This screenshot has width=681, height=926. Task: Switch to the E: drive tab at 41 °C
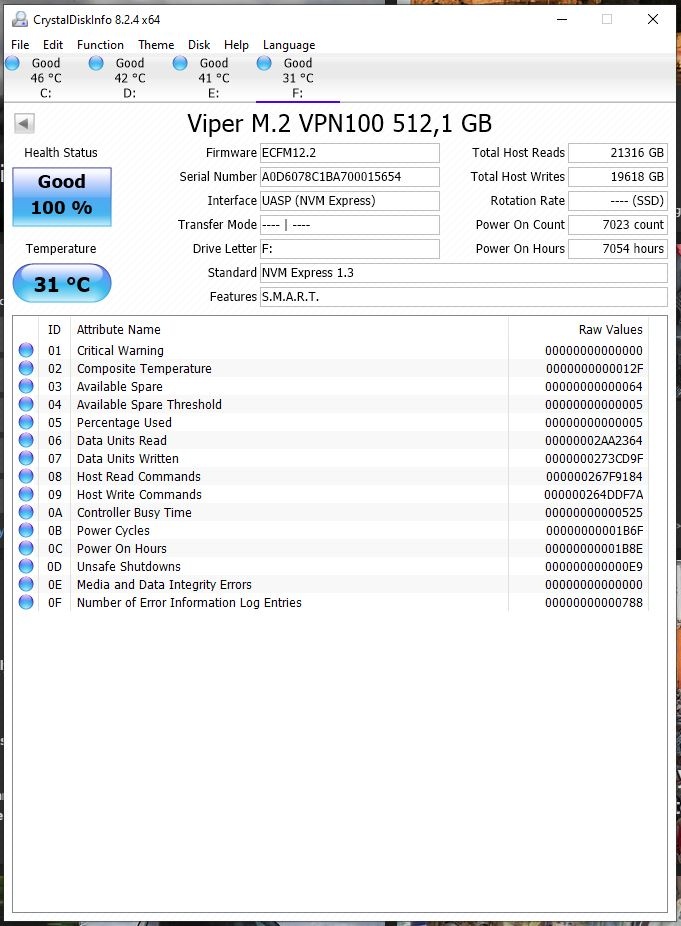213,78
